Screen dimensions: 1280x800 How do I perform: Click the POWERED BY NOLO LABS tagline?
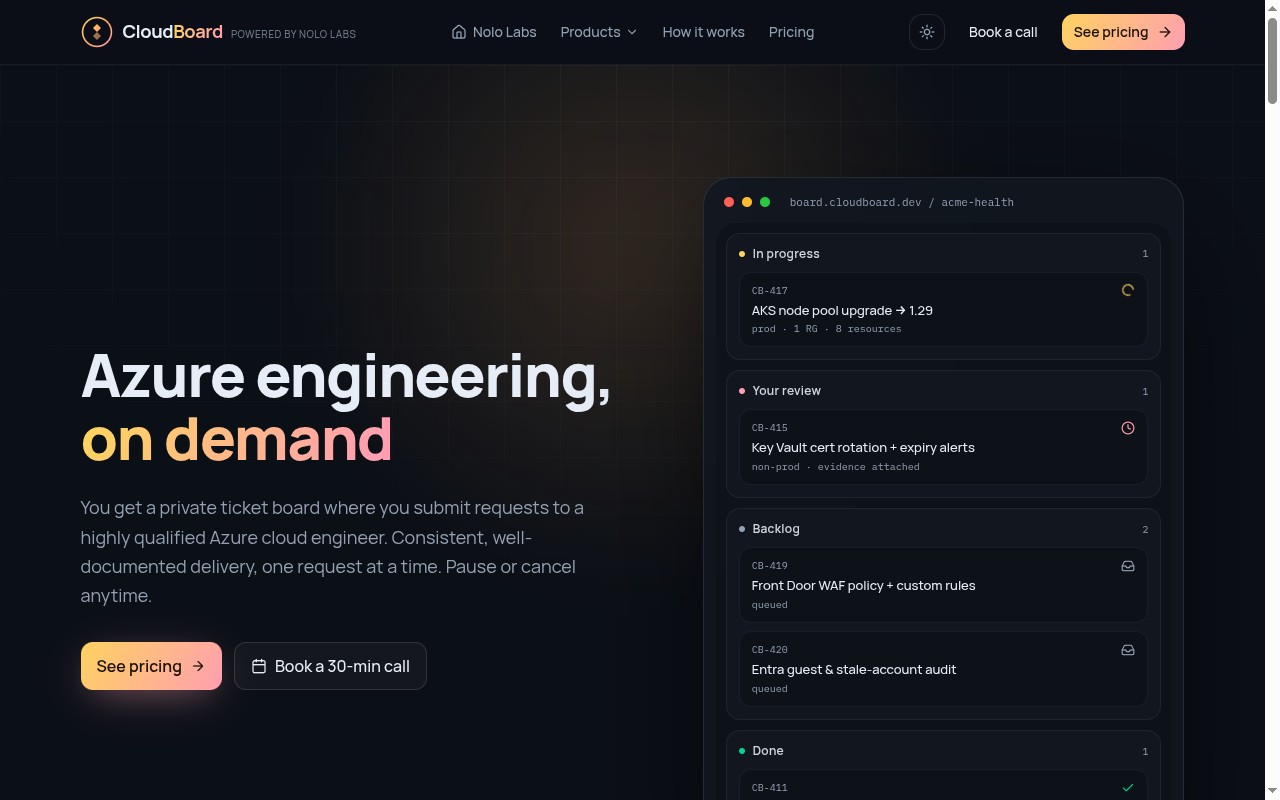point(293,34)
